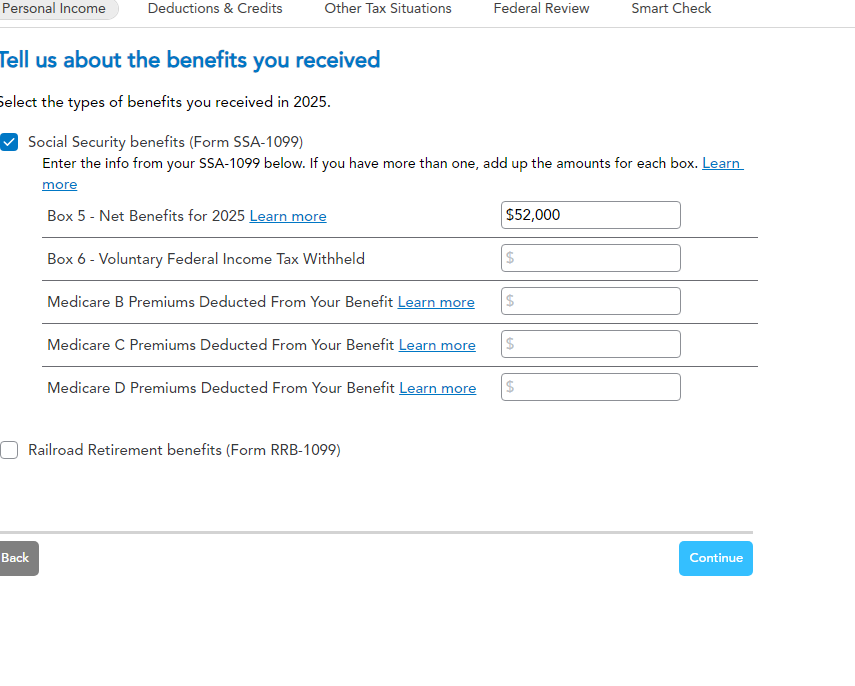Open the Federal Review tab
This screenshot has height=686, width=855.
541,9
